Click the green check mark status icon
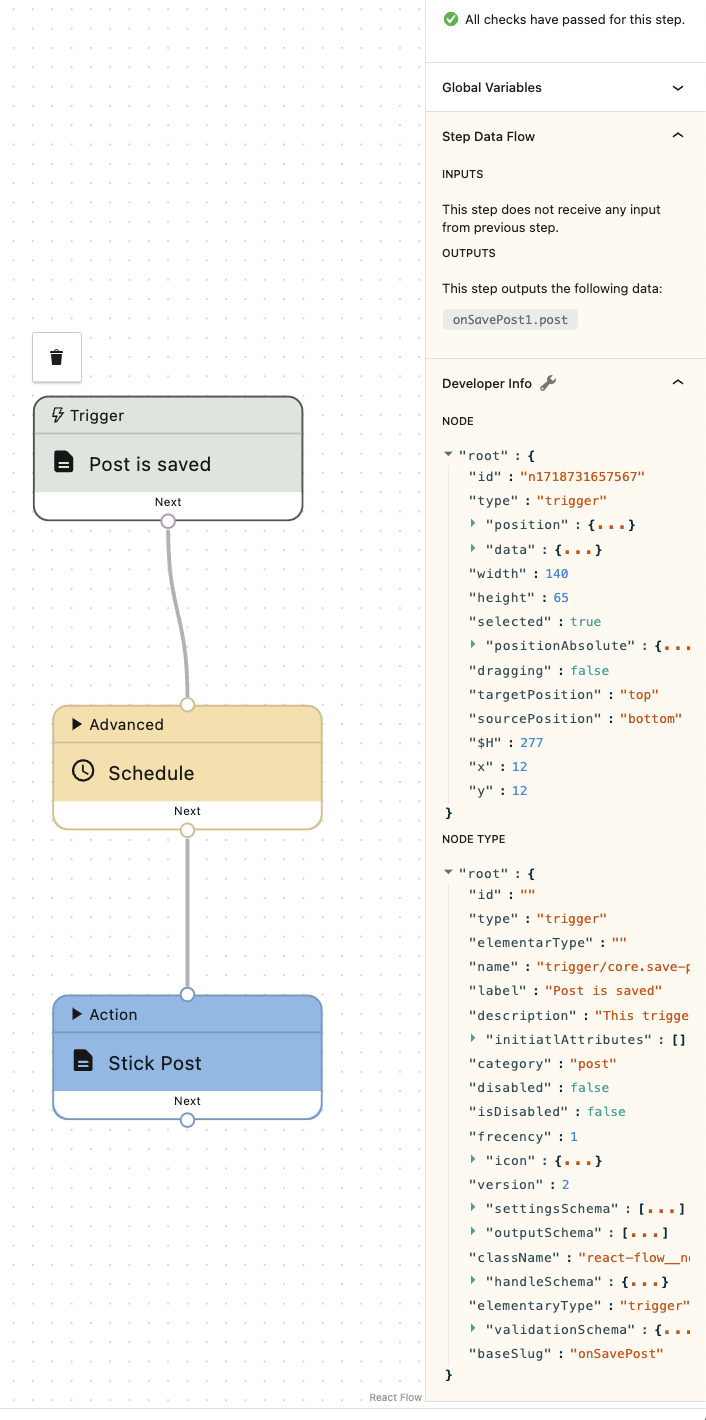 pyautogui.click(x=451, y=19)
